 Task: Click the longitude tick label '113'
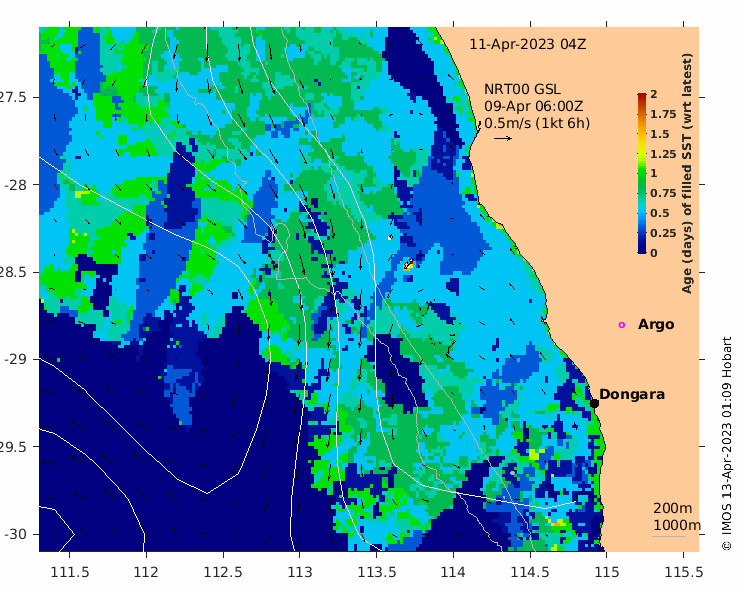click(300, 572)
